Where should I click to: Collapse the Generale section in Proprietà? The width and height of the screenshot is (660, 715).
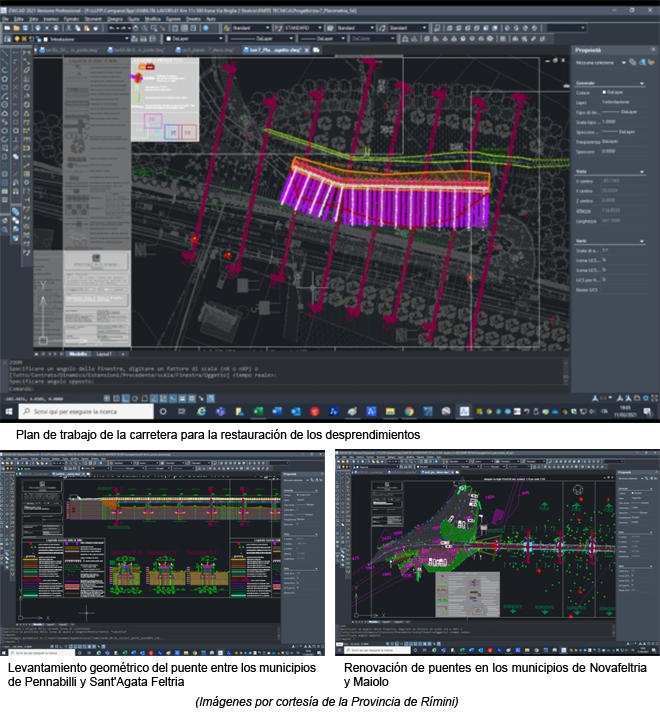(642, 83)
